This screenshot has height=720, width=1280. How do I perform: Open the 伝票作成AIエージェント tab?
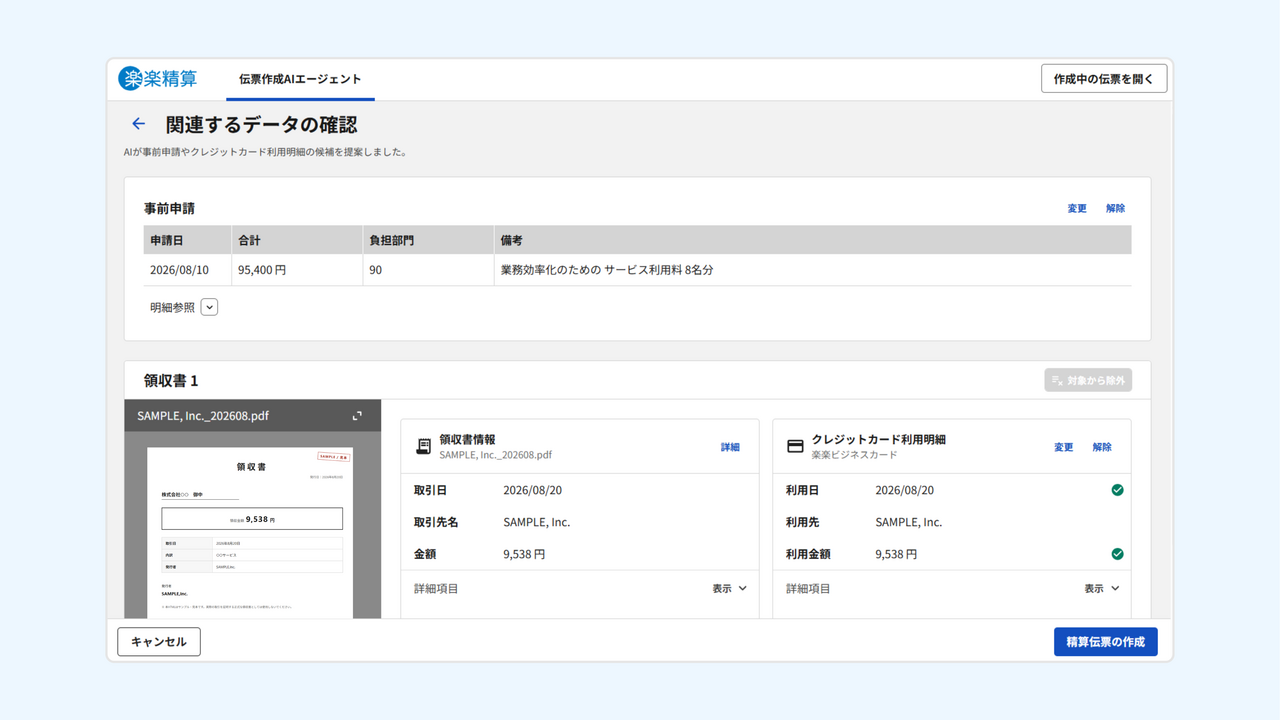300,79
